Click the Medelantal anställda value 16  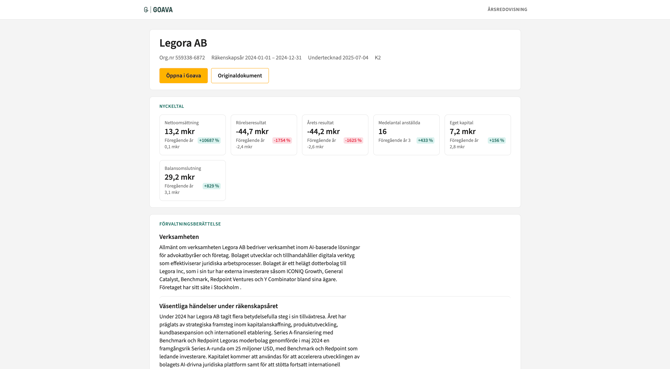(x=382, y=132)
